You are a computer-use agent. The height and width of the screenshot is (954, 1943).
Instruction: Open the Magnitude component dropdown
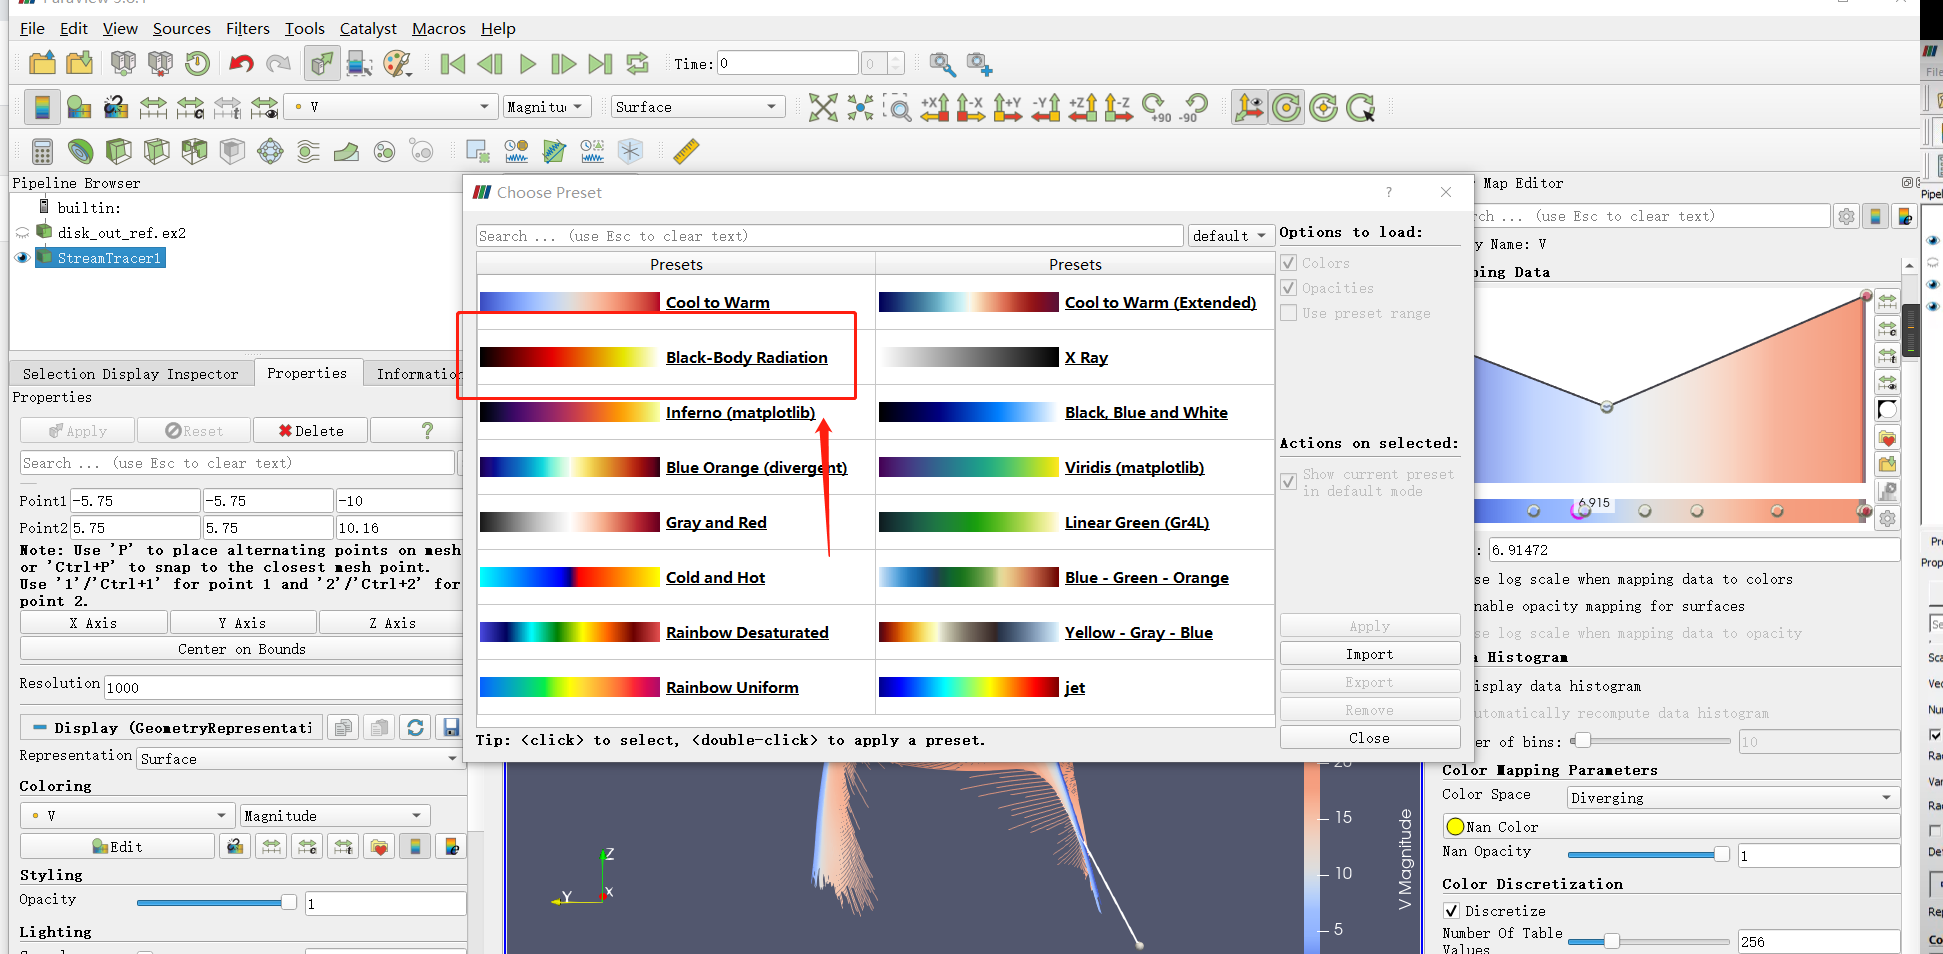pos(546,106)
